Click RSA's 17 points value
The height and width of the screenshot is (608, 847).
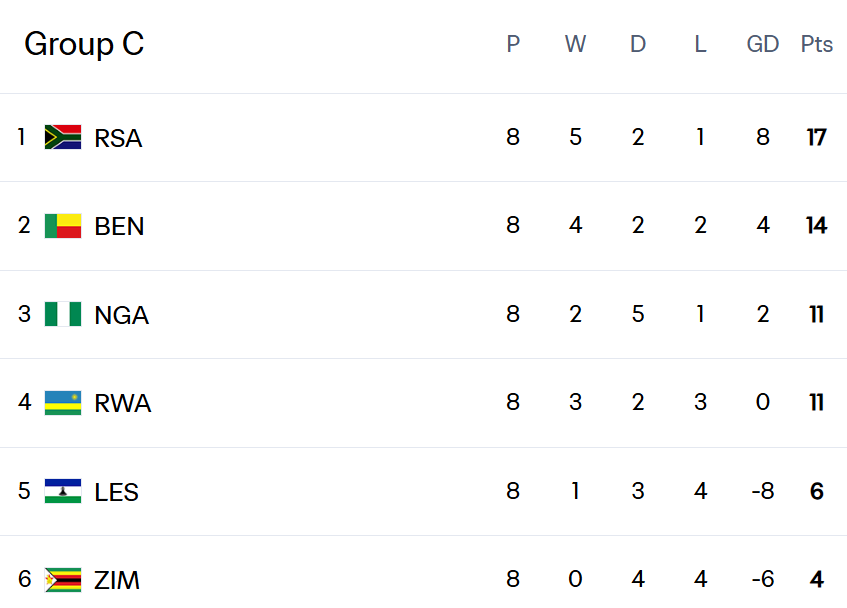816,137
